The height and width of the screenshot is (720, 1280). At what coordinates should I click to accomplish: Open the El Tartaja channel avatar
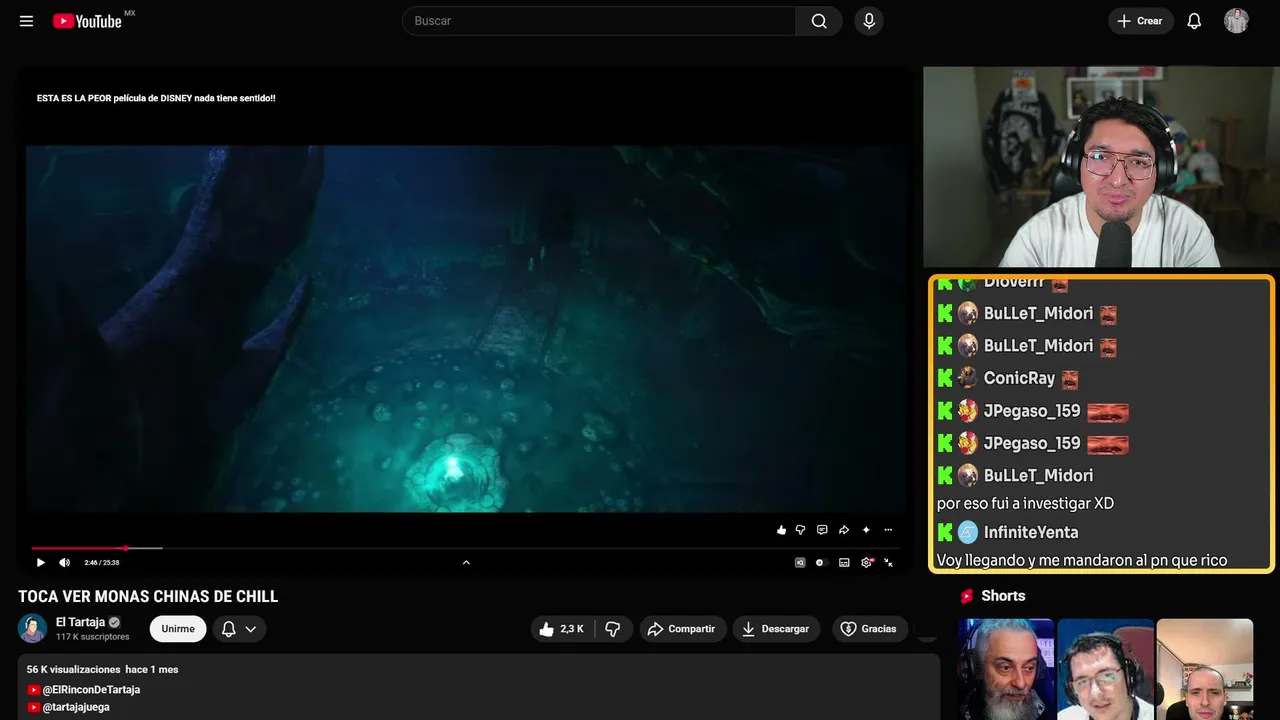(33, 628)
